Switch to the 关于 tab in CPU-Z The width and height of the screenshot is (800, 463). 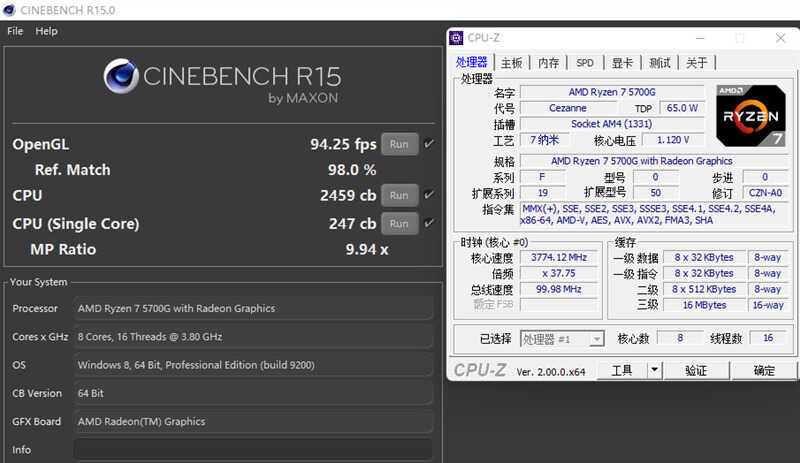(696, 63)
